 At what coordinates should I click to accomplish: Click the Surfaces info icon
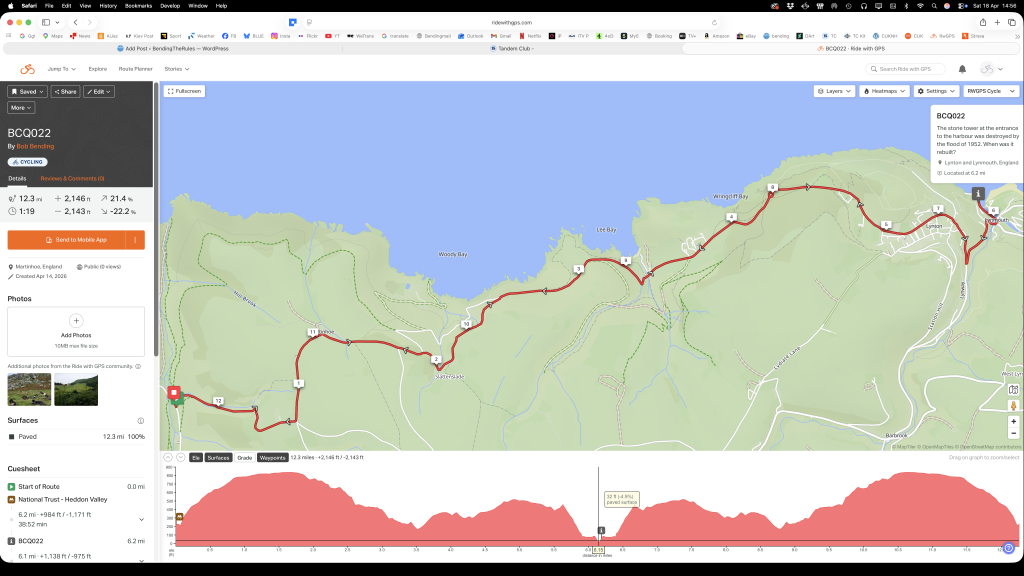click(140, 421)
